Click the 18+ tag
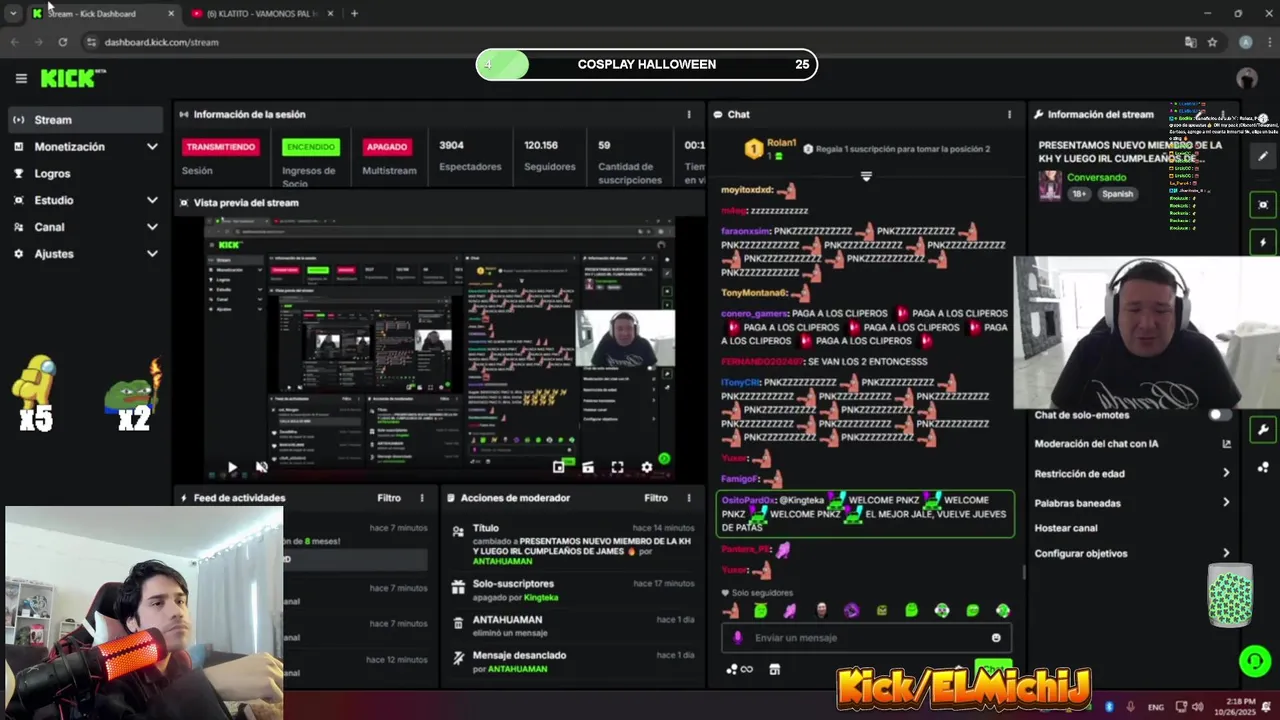This screenshot has height=720, width=1280. point(1080,194)
